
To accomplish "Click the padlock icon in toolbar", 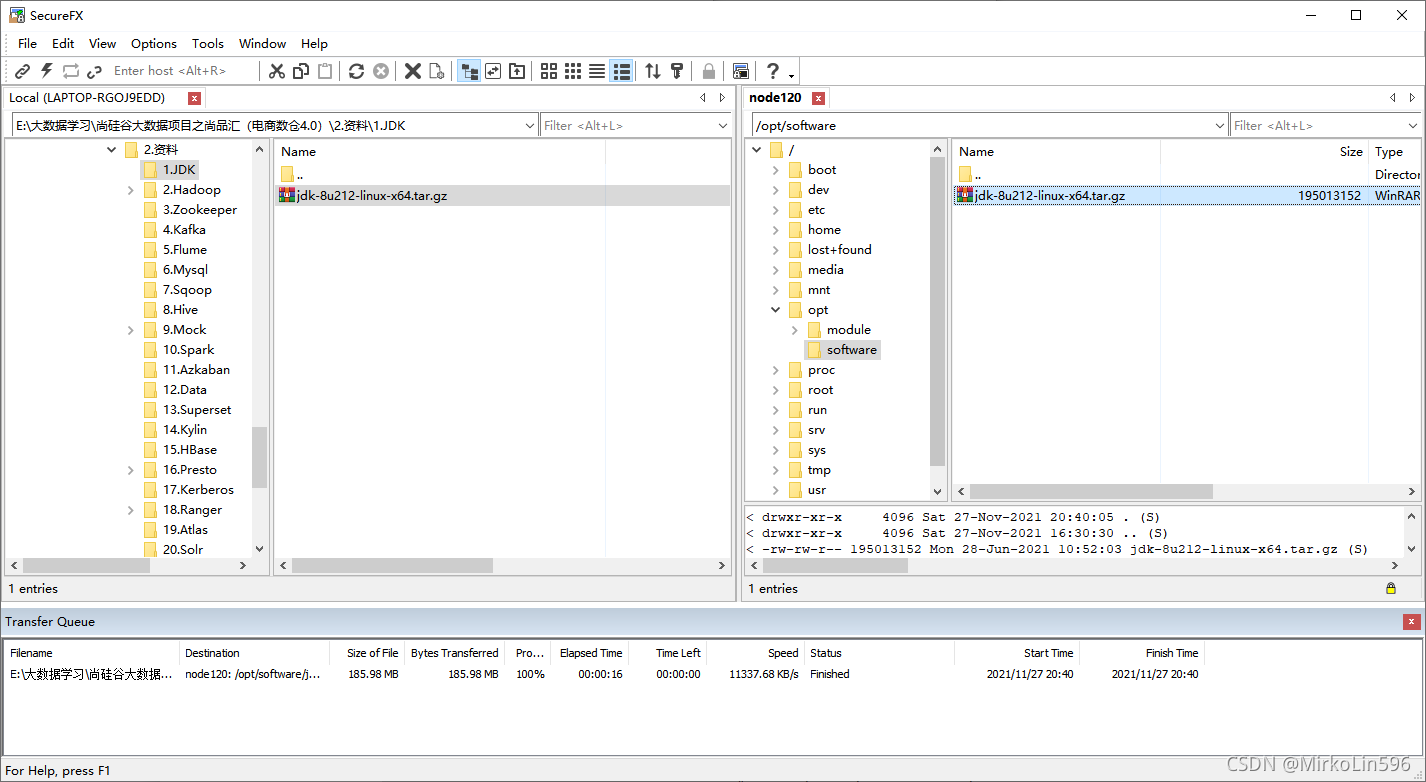I will tap(709, 71).
